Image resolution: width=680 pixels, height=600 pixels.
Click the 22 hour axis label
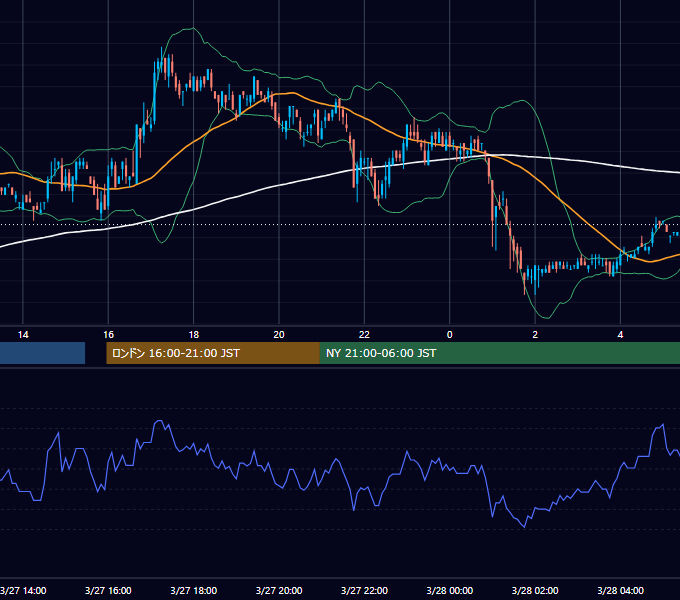point(364,335)
